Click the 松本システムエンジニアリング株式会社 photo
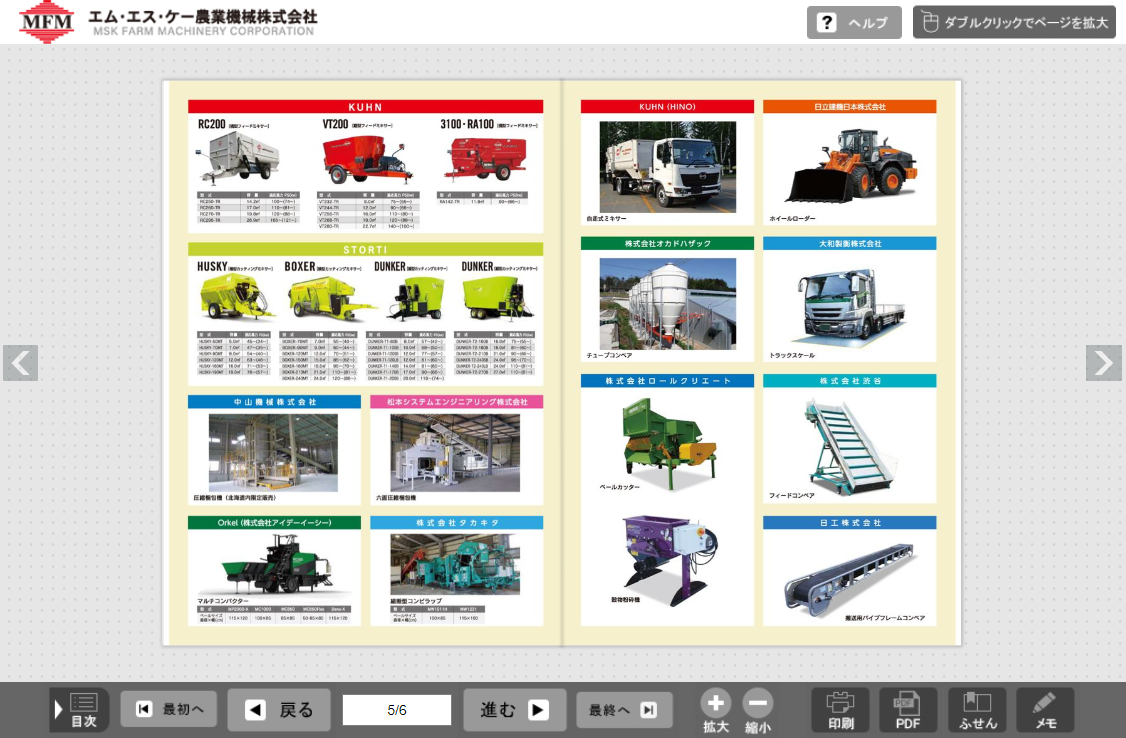This screenshot has width=1126, height=738. [455, 452]
